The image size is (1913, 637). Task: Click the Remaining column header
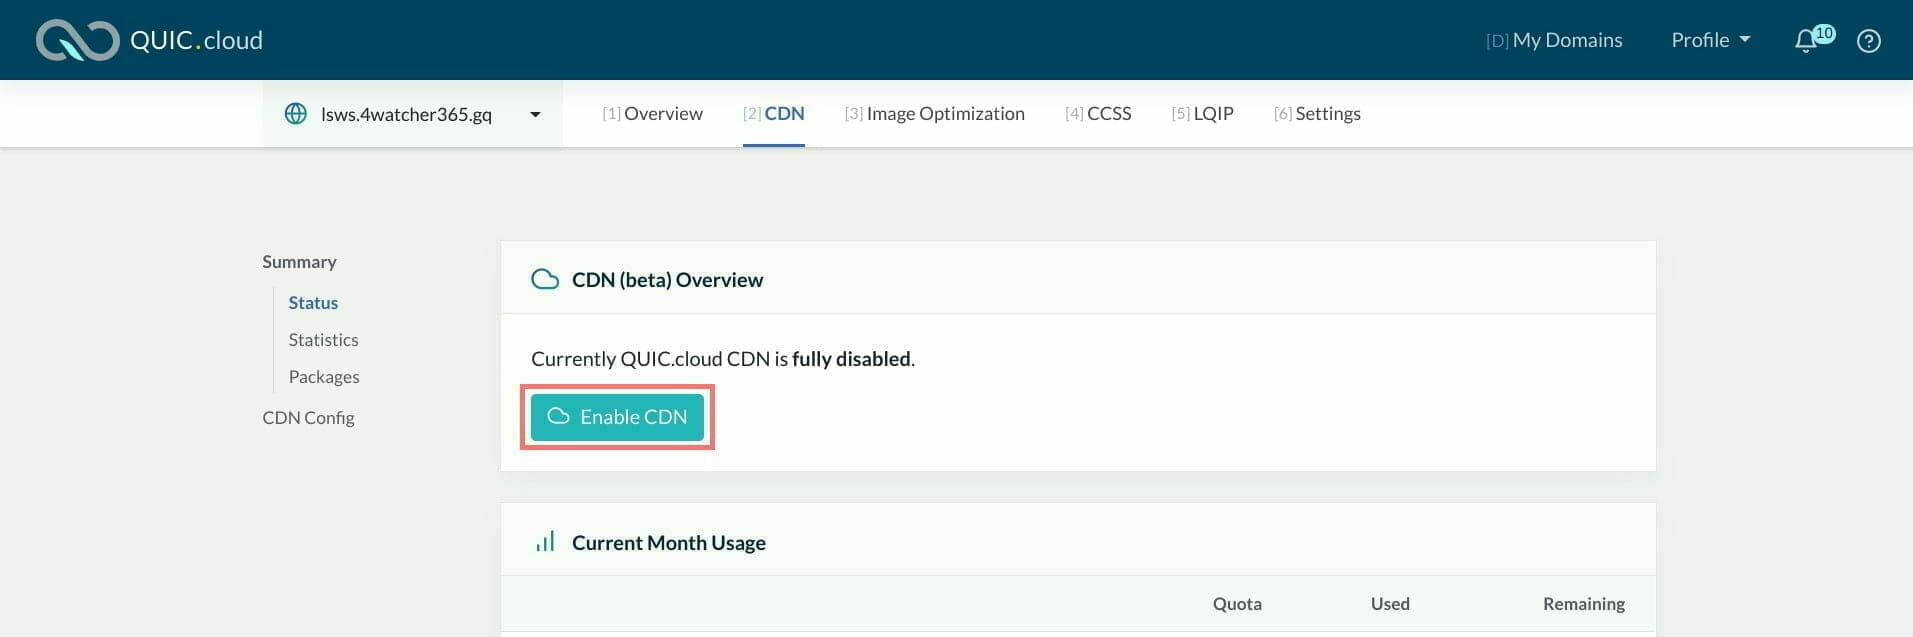pos(1583,603)
